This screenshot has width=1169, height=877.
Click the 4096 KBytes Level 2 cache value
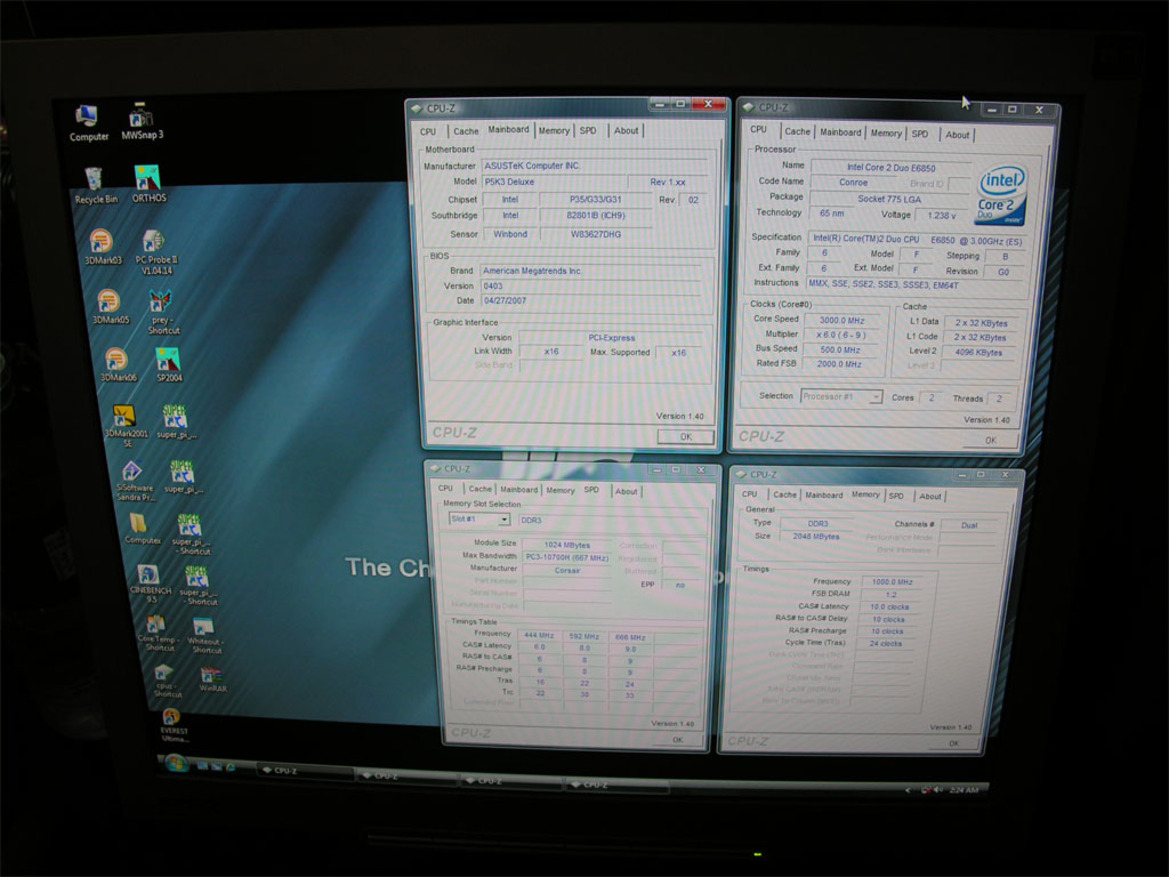pyautogui.click(x=978, y=353)
